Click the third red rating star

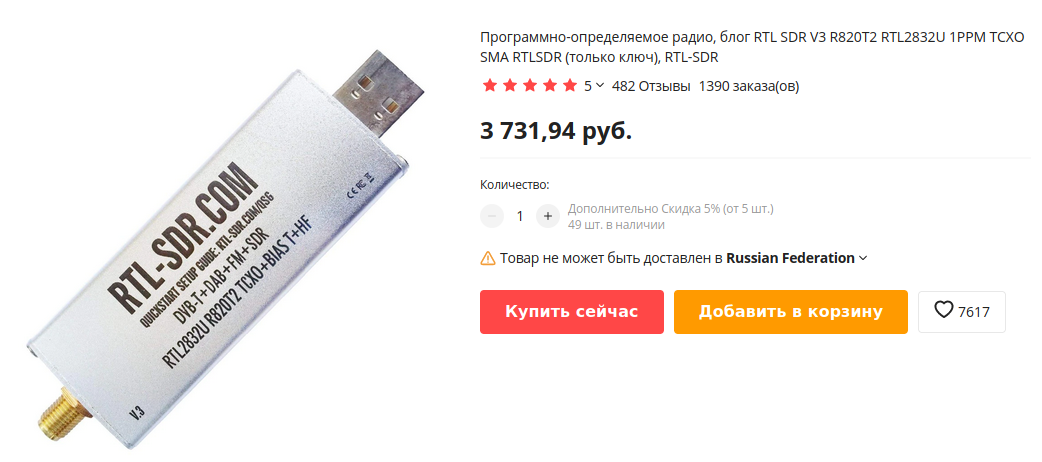530,86
